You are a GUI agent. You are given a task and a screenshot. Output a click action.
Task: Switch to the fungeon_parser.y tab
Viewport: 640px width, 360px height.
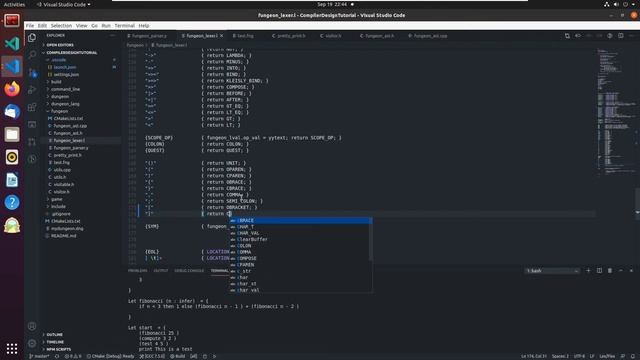pyautogui.click(x=149, y=36)
